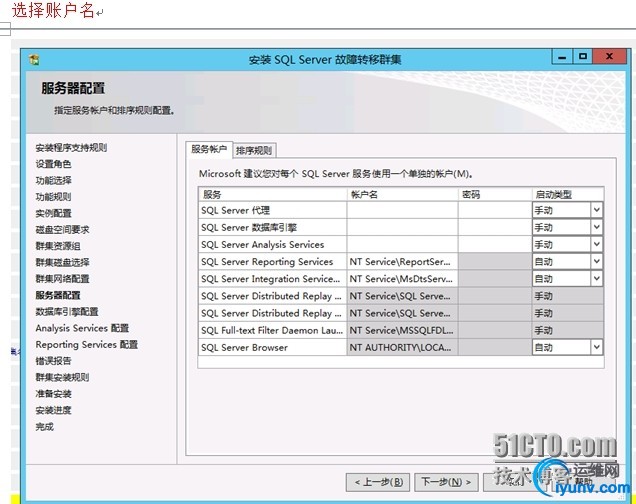636x504 pixels.
Task: Click the NT Service\ReportSer... account cell
Action: click(x=402, y=262)
